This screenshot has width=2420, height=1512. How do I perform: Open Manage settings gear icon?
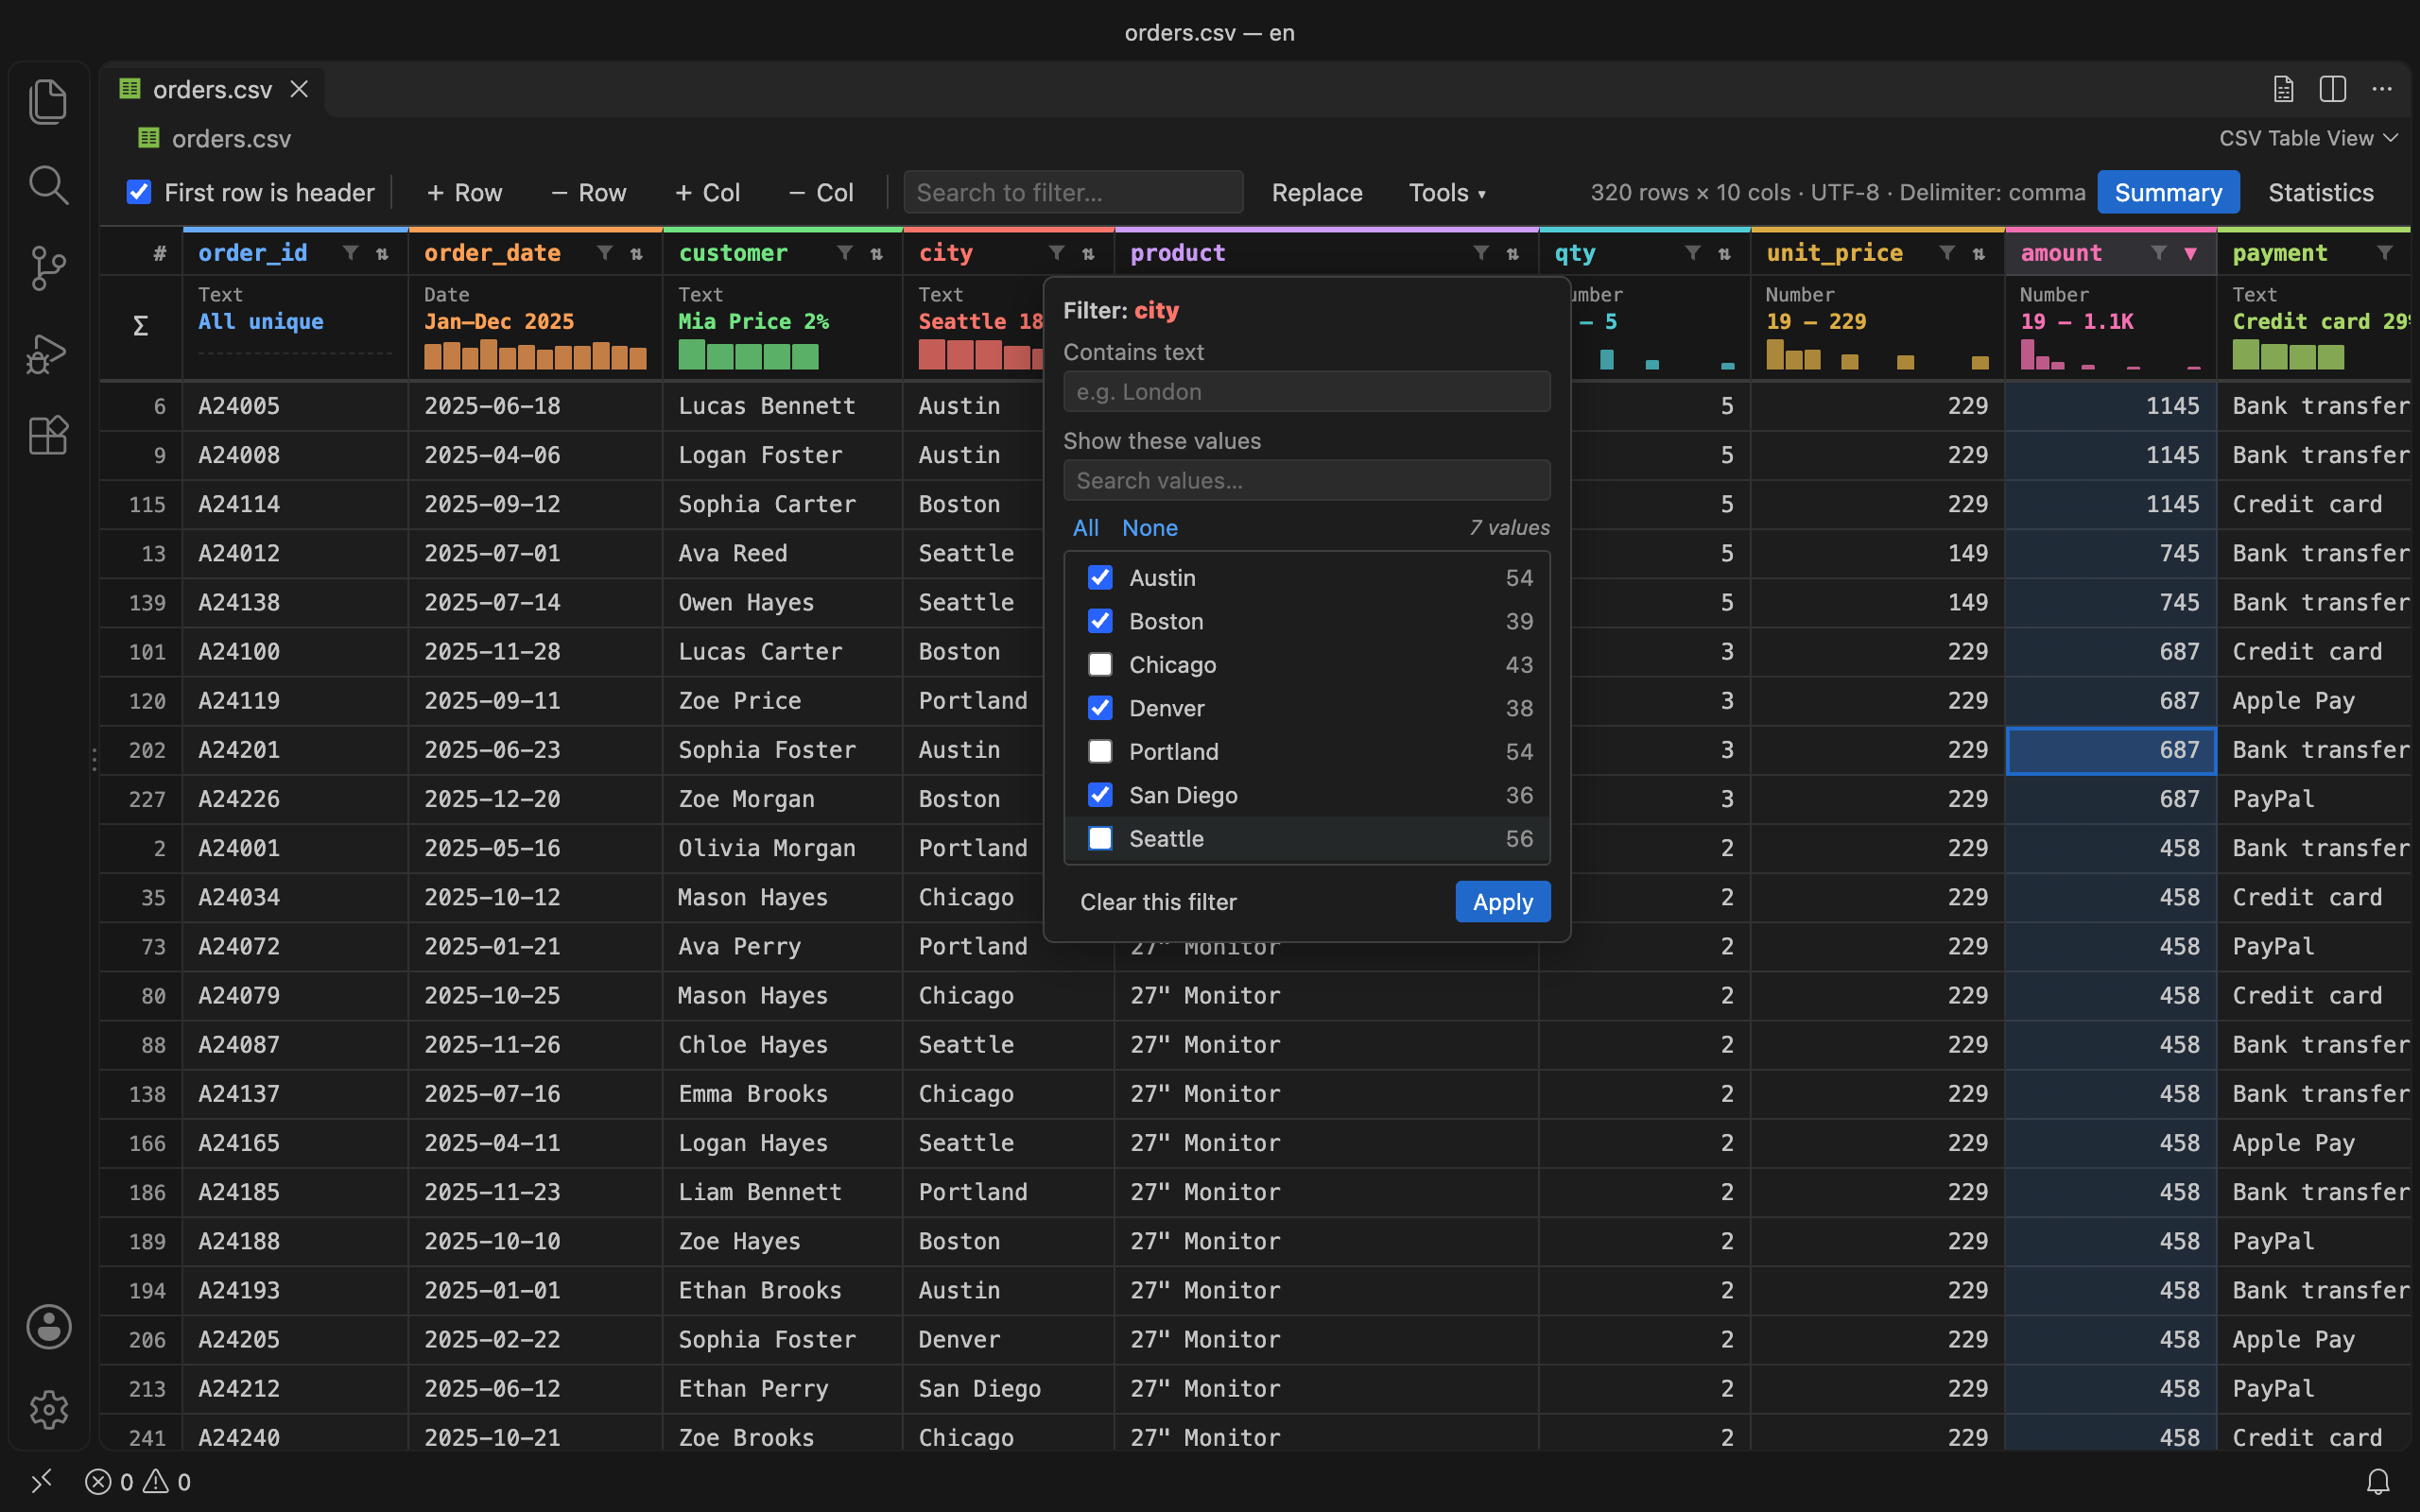click(x=48, y=1410)
